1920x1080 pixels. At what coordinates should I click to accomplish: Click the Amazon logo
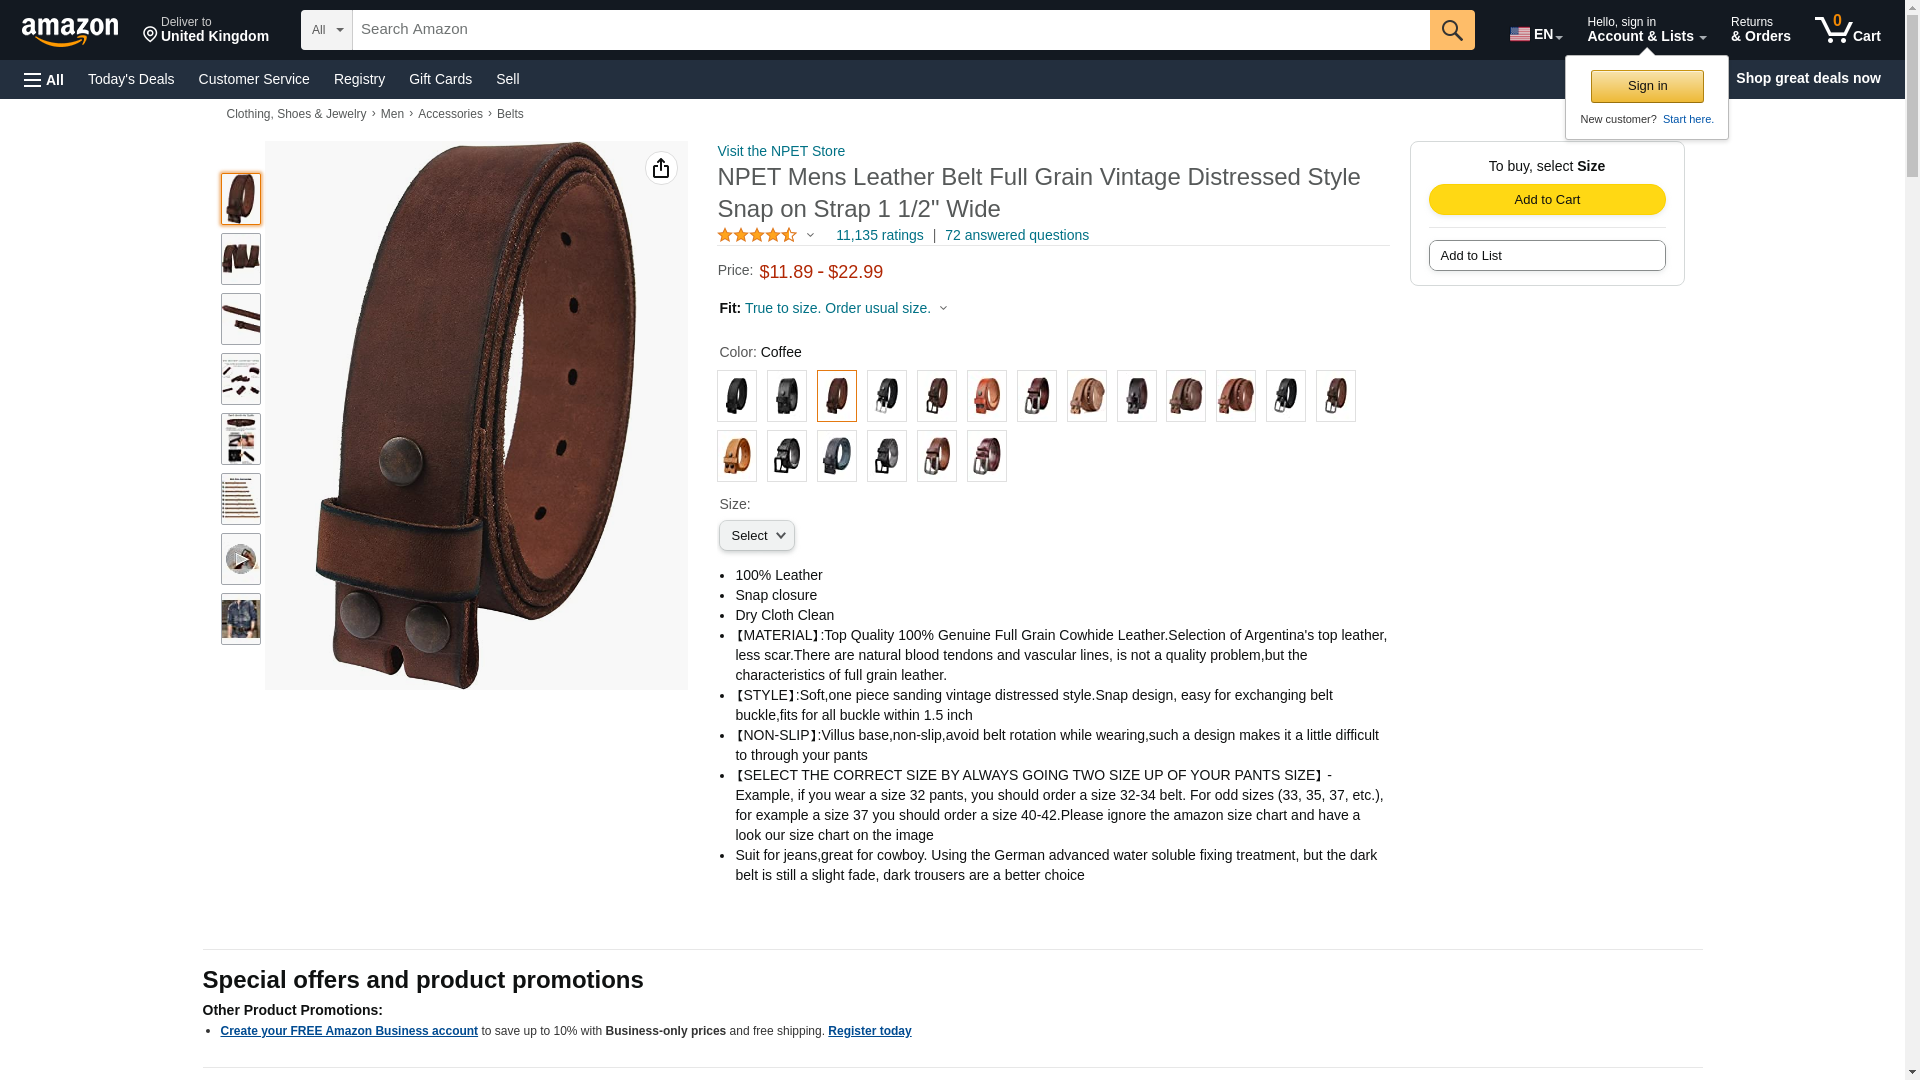[70, 31]
